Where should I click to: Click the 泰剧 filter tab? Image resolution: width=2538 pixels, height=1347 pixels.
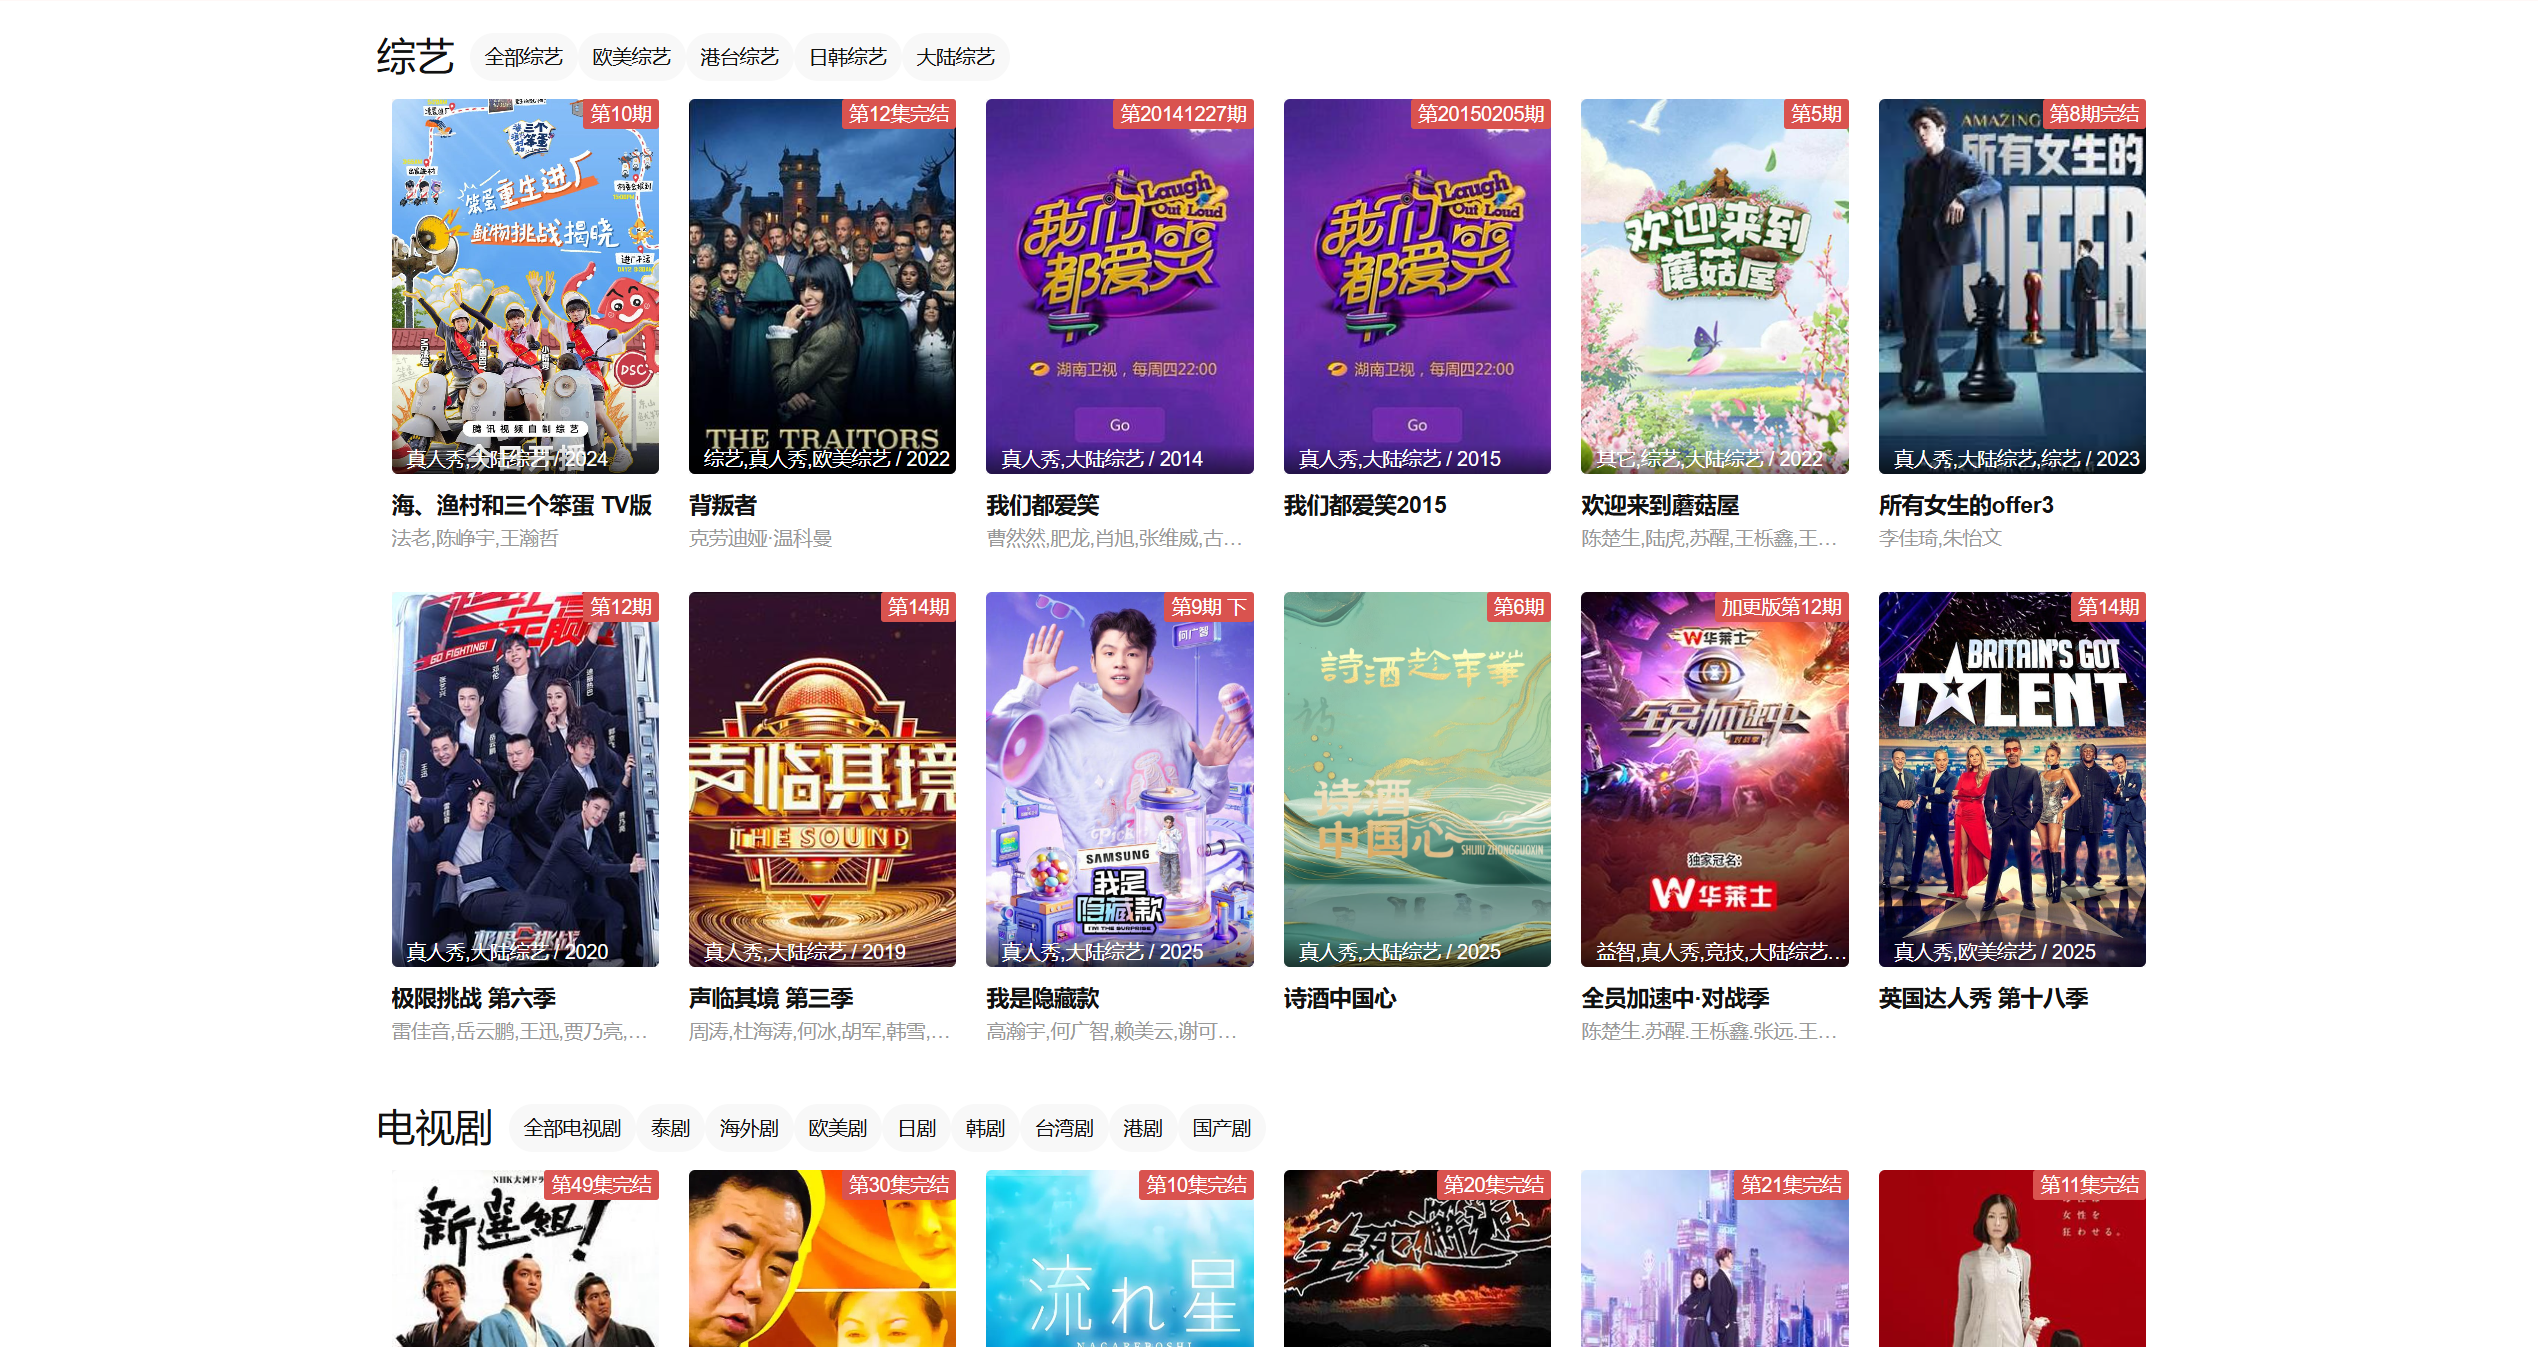point(670,1128)
